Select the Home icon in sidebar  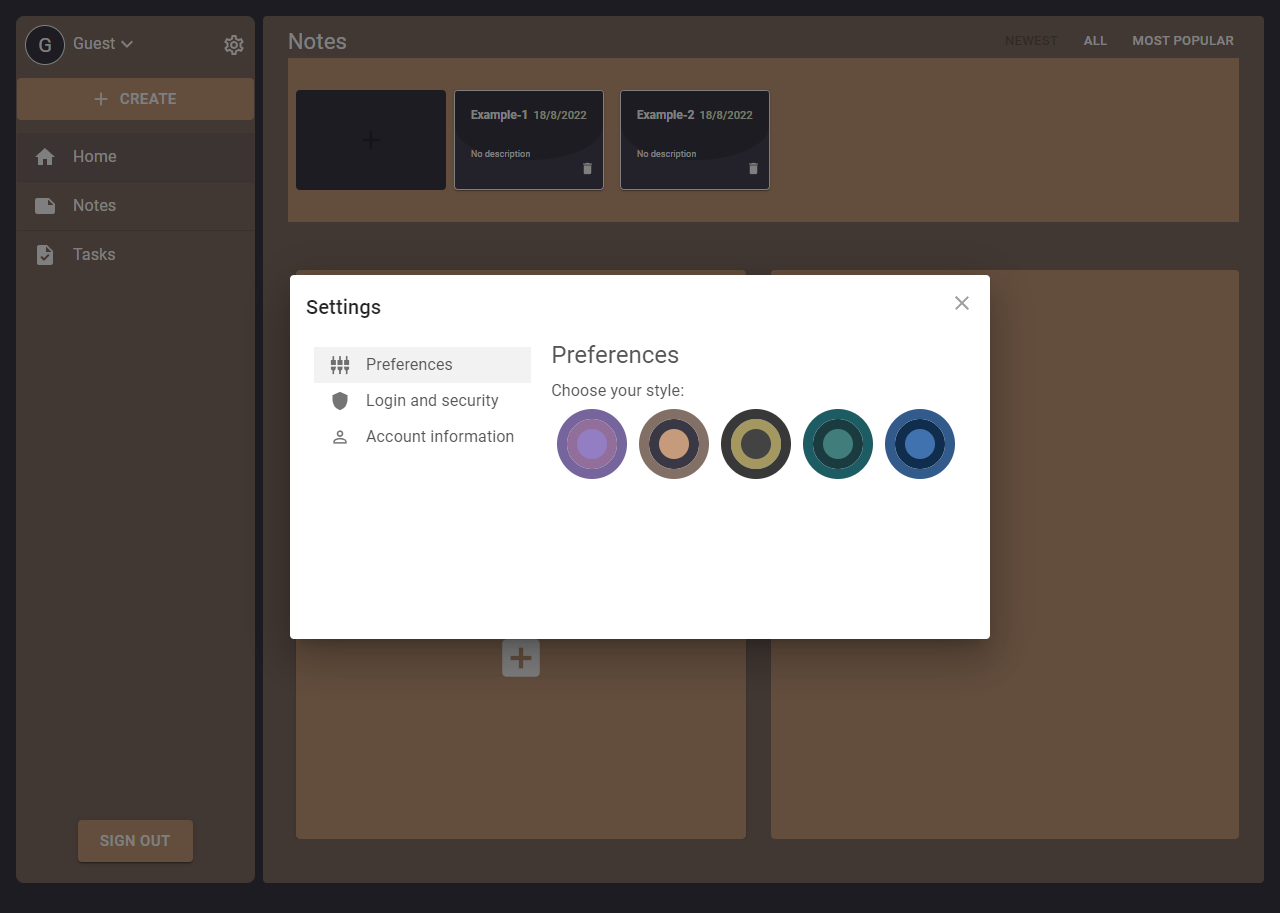(x=44, y=156)
